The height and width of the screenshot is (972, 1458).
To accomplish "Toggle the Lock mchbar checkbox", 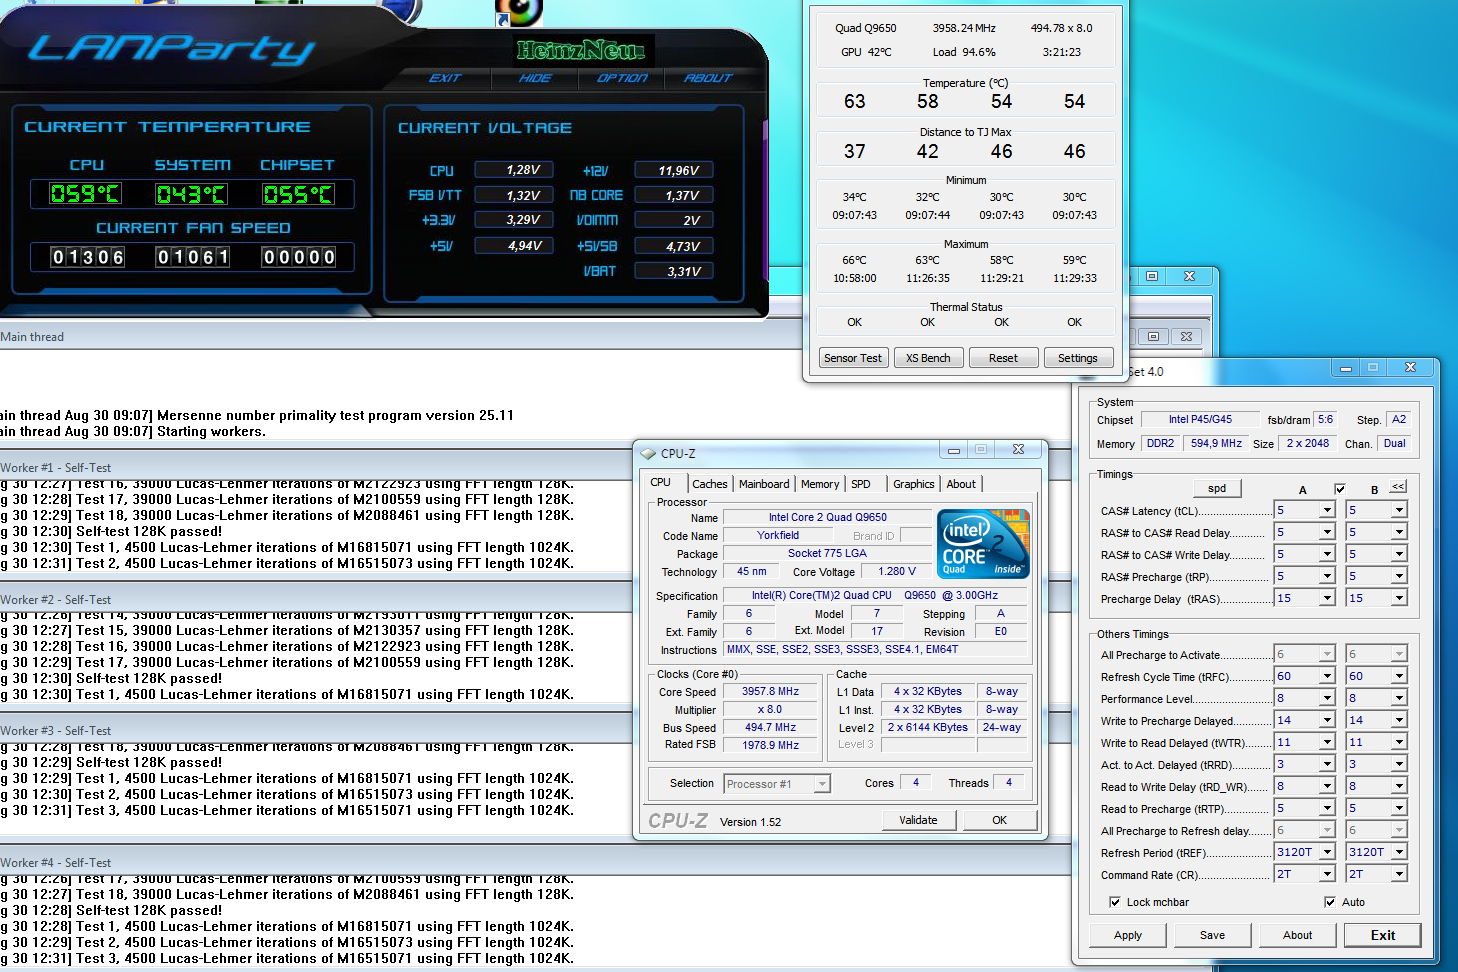I will (1115, 902).
